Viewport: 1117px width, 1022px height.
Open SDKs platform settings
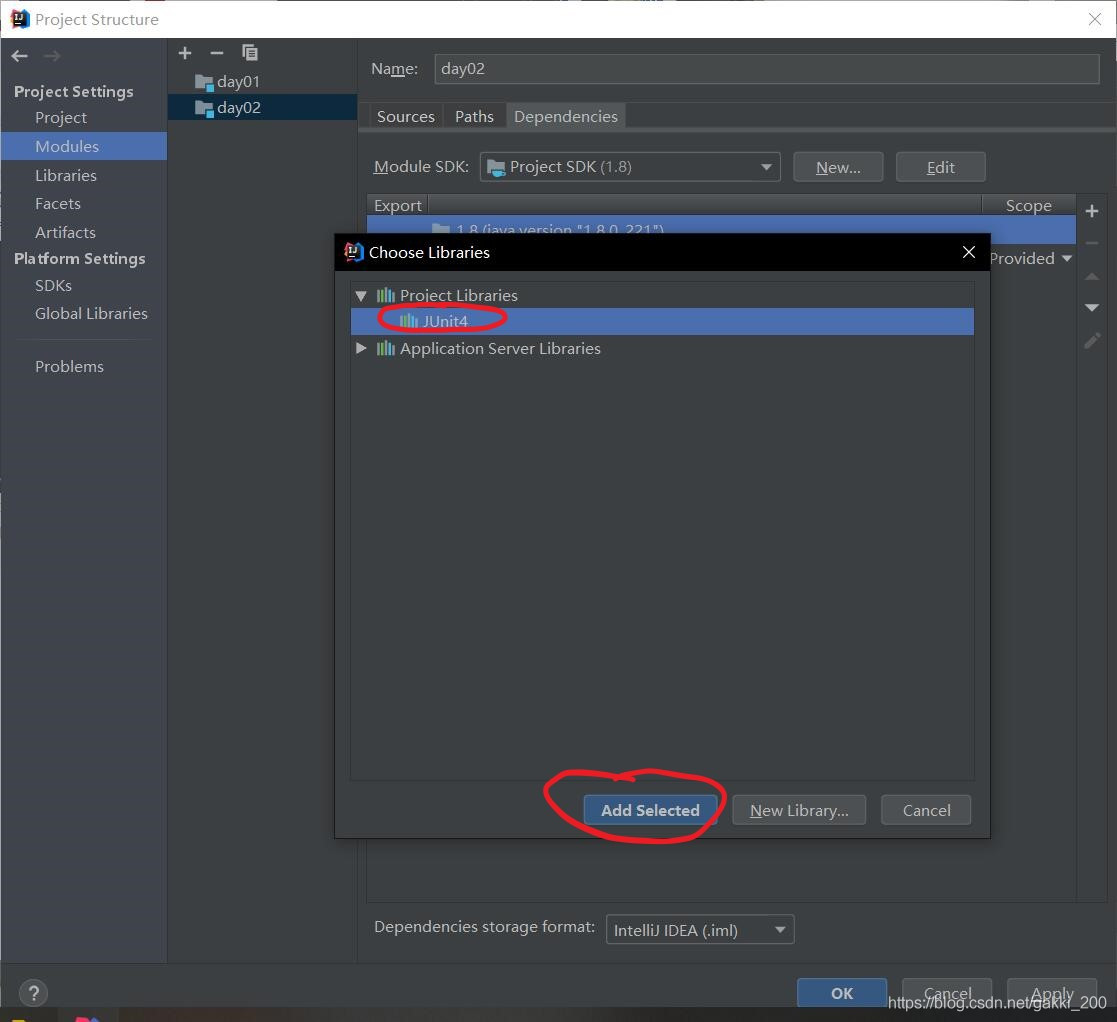[x=53, y=286]
